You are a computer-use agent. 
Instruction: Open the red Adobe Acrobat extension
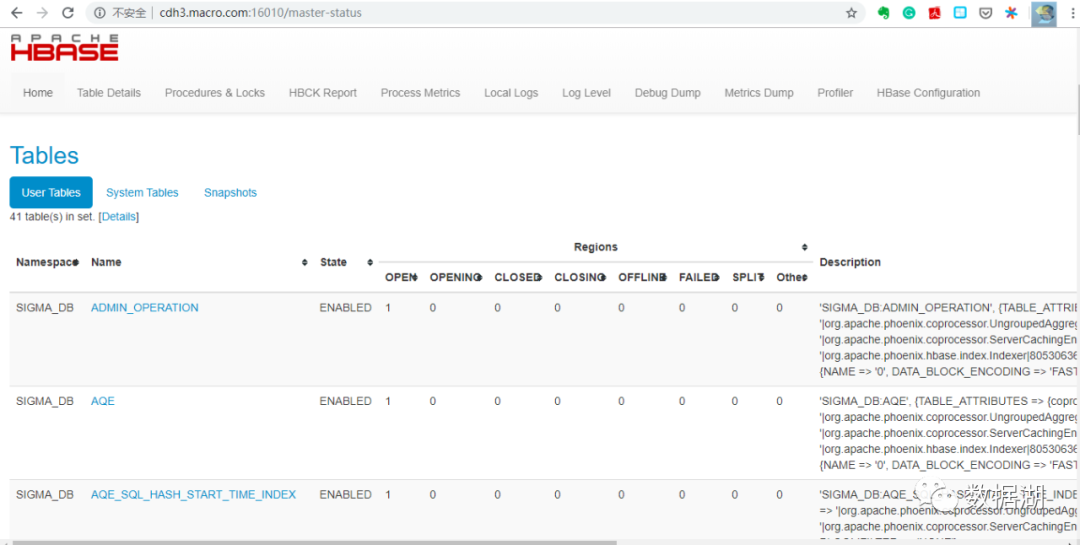[935, 12]
